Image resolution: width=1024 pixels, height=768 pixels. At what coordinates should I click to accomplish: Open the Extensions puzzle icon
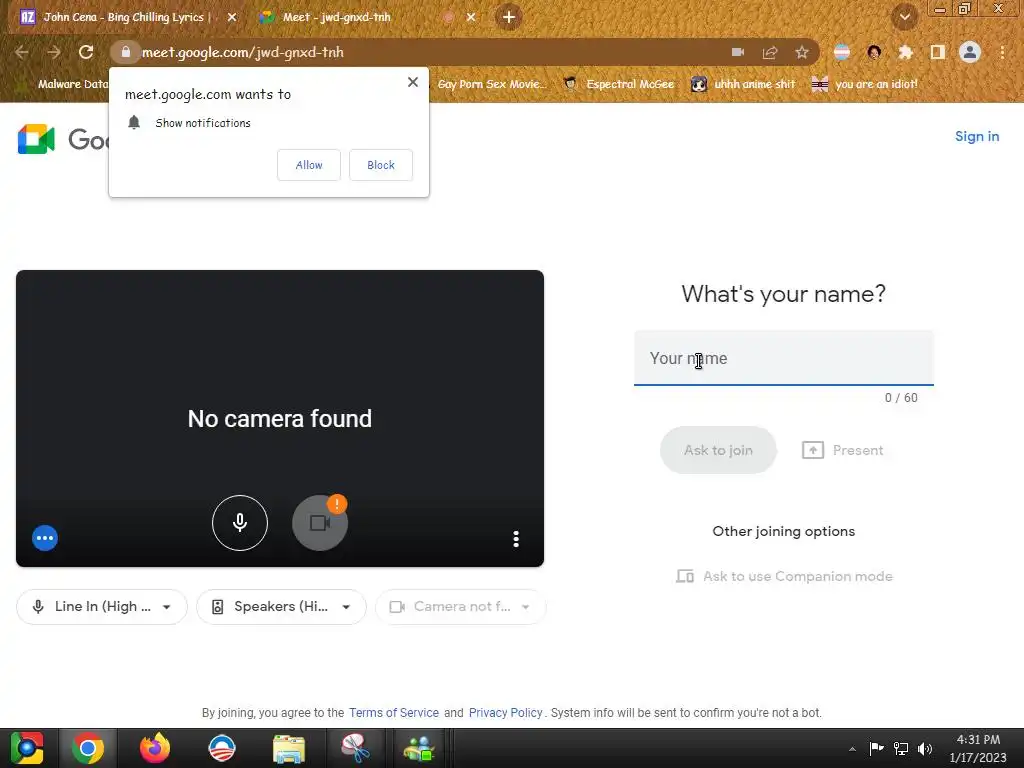coord(905,52)
